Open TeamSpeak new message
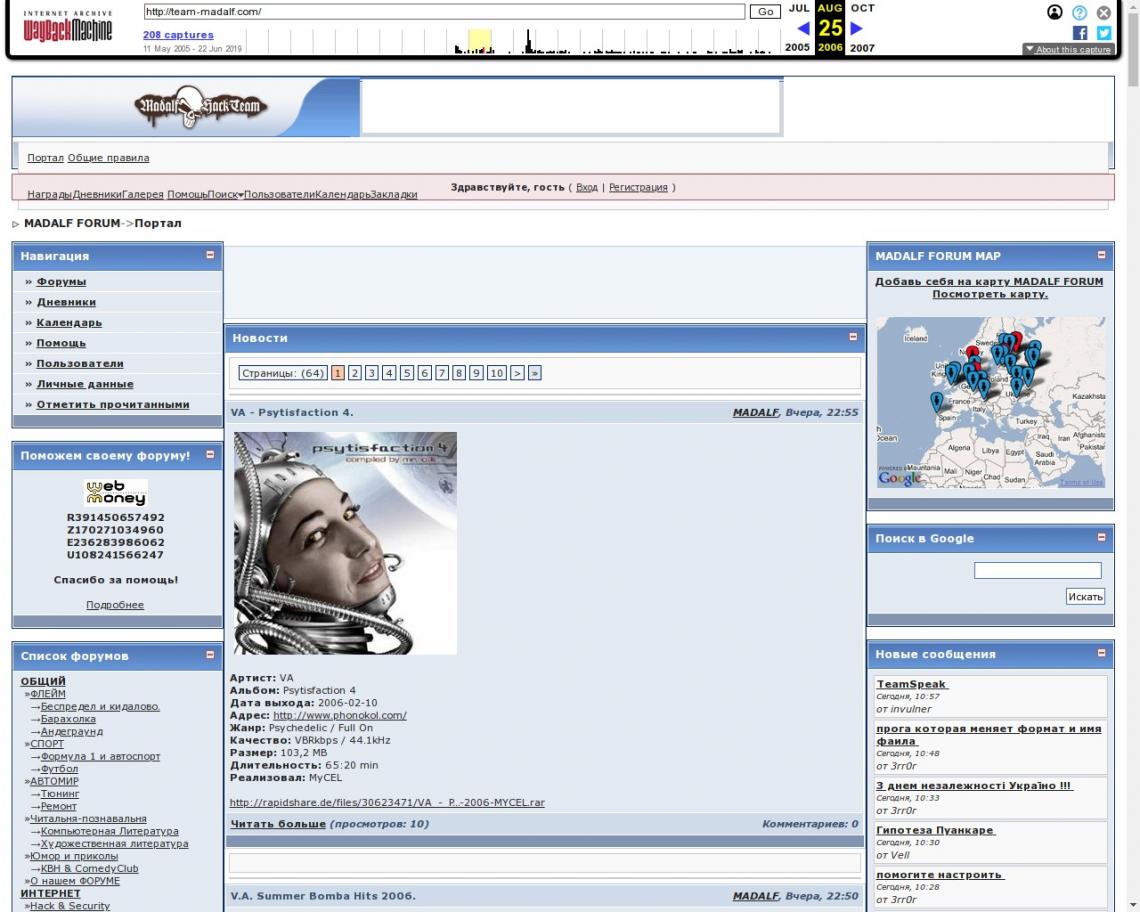This screenshot has height=912, width=1140. coord(912,684)
